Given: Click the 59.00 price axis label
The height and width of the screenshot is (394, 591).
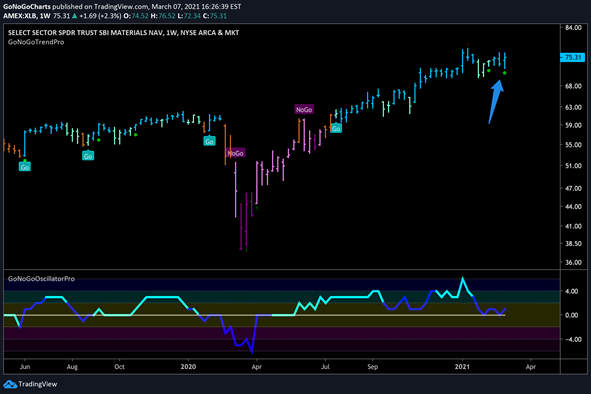Looking at the screenshot, I should point(573,125).
